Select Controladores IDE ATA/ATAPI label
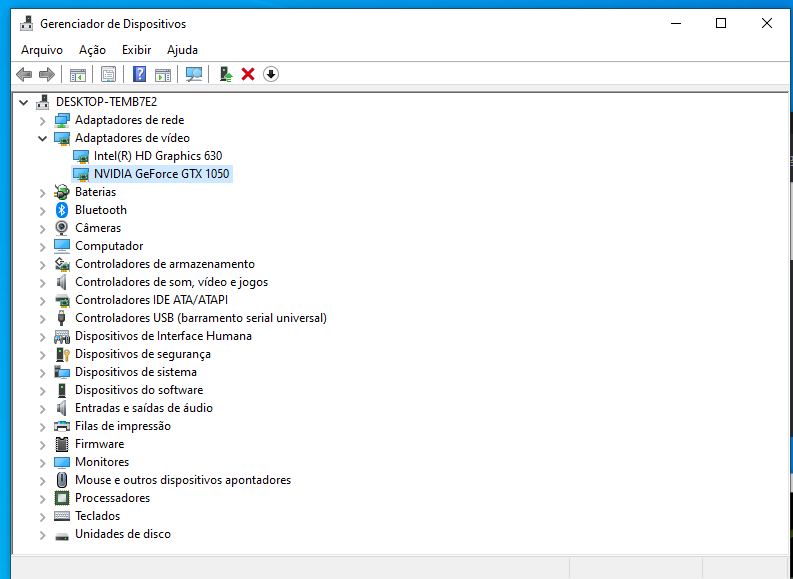 [x=151, y=300]
